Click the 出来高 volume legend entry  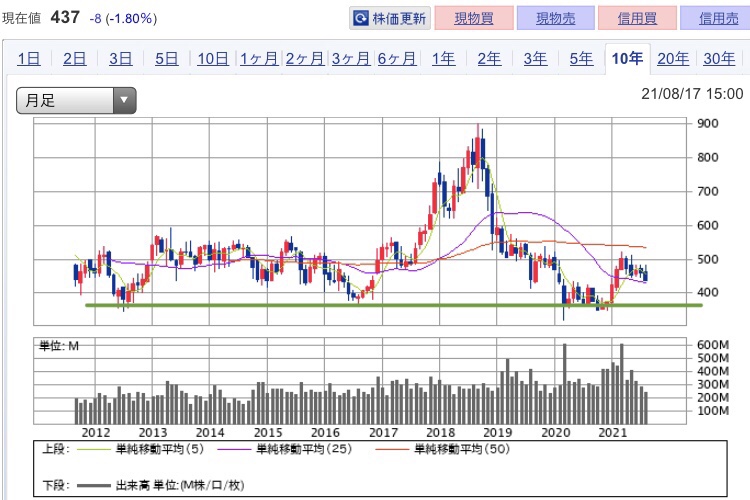[x=160, y=485]
